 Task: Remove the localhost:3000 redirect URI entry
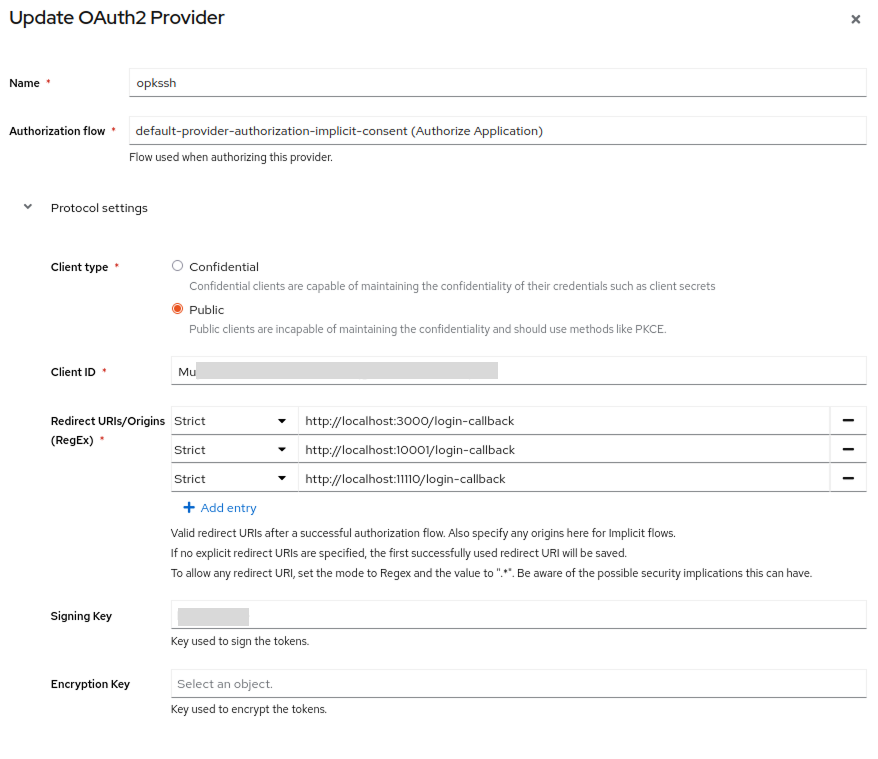coord(847,421)
